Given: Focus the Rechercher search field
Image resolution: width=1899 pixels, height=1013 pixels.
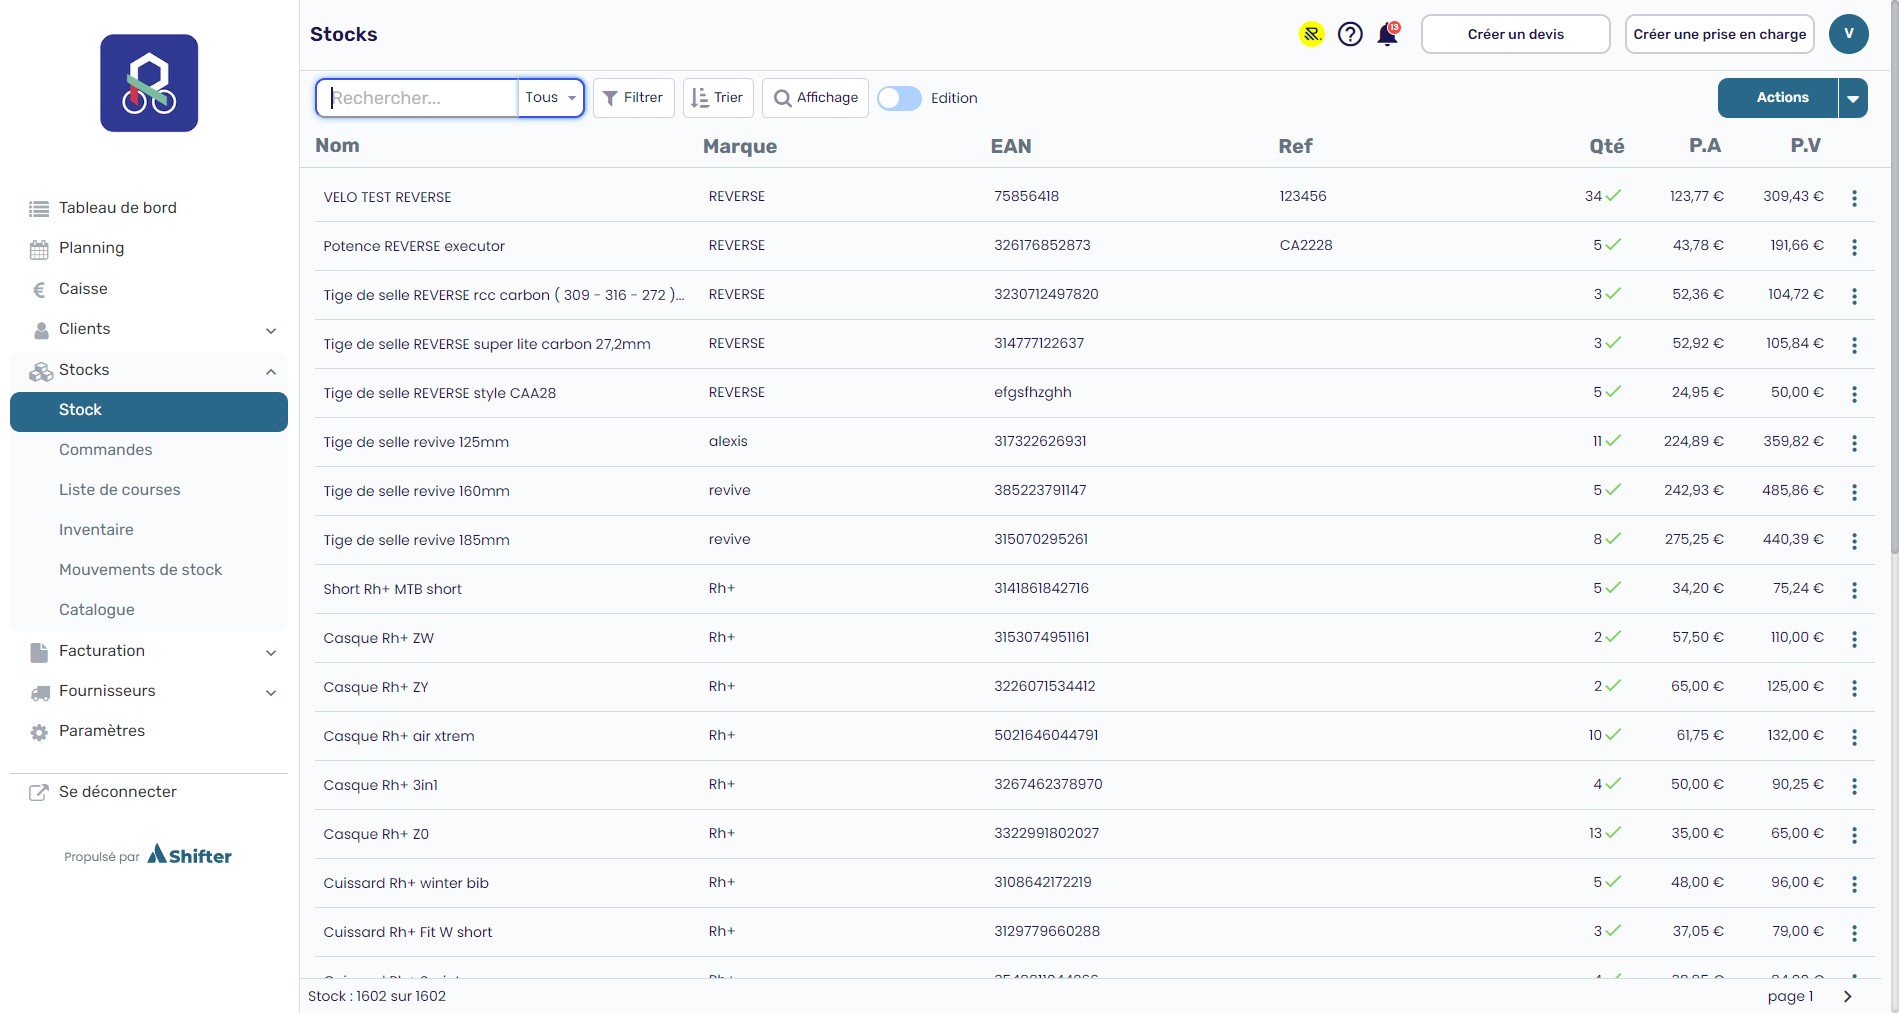Looking at the screenshot, I should (418, 98).
